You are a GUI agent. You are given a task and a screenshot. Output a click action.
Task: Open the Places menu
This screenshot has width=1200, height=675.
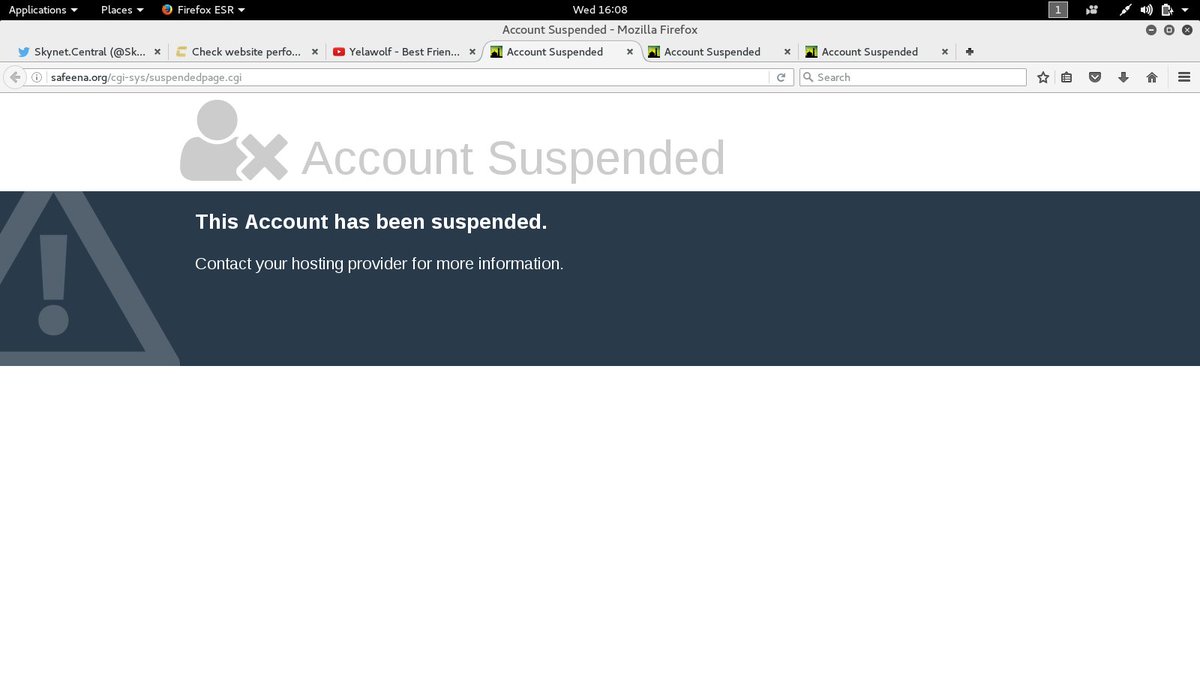pos(122,10)
